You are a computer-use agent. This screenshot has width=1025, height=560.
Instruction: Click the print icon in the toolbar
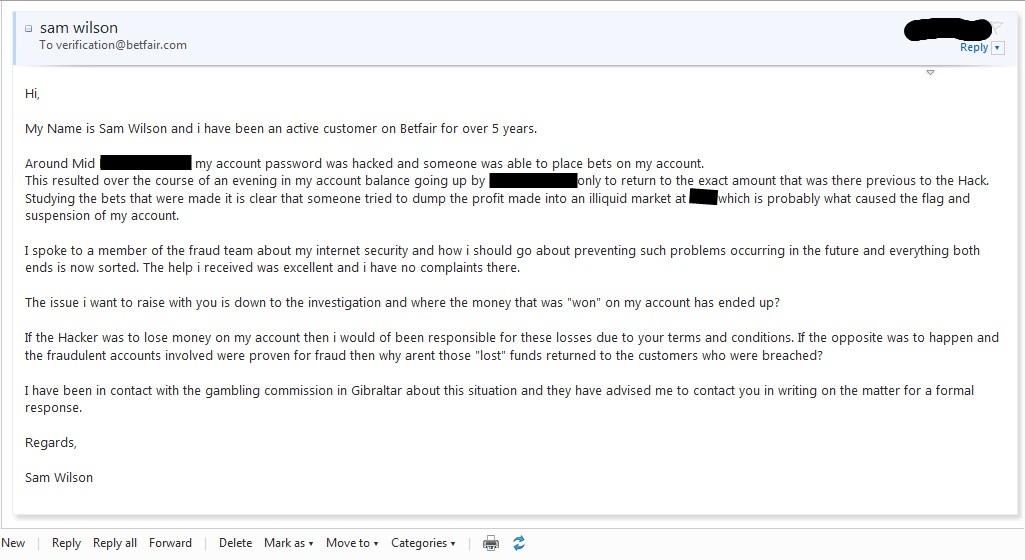[x=491, y=543]
